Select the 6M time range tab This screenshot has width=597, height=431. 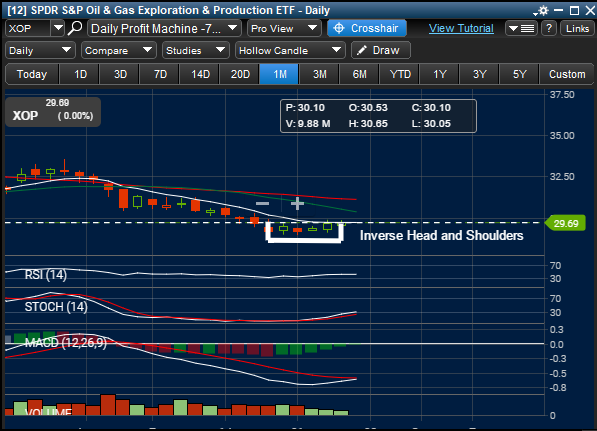coord(360,74)
